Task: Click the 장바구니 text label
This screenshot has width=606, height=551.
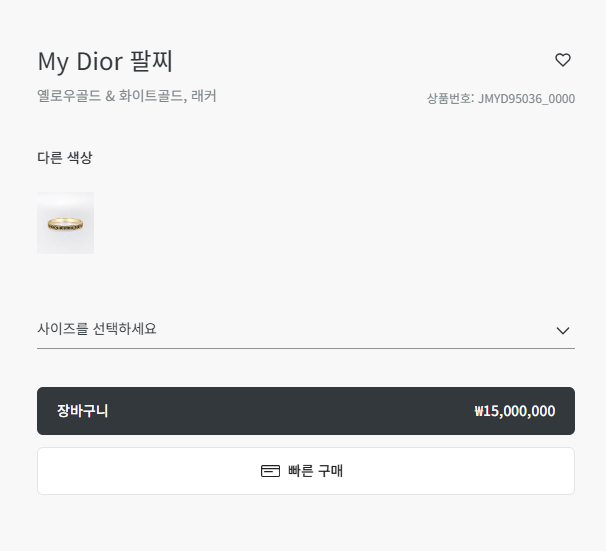Action: point(83,411)
